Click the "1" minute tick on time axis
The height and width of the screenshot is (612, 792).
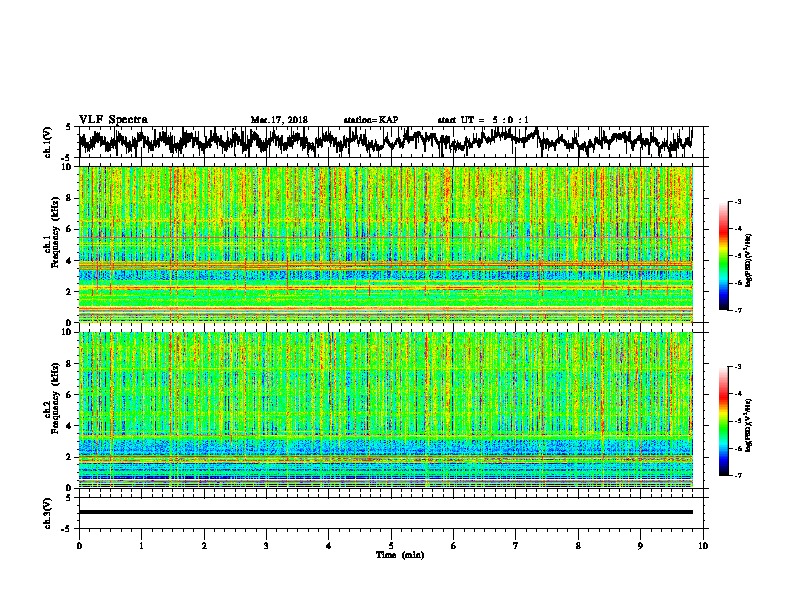click(x=141, y=546)
